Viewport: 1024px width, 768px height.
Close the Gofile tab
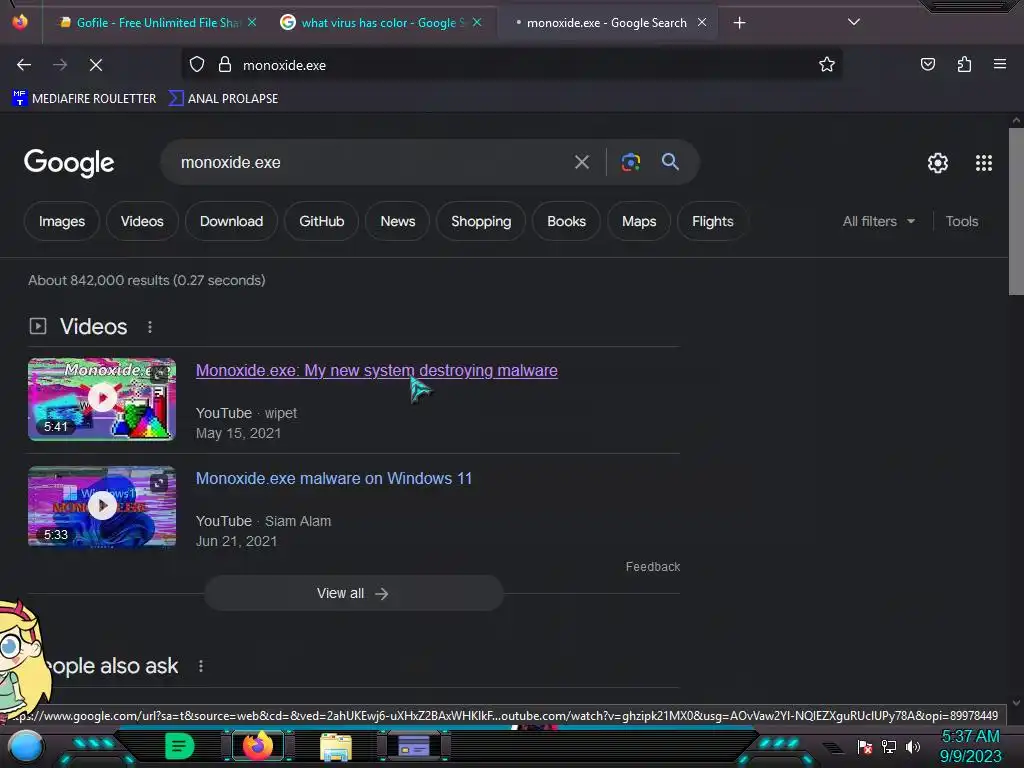click(x=252, y=22)
